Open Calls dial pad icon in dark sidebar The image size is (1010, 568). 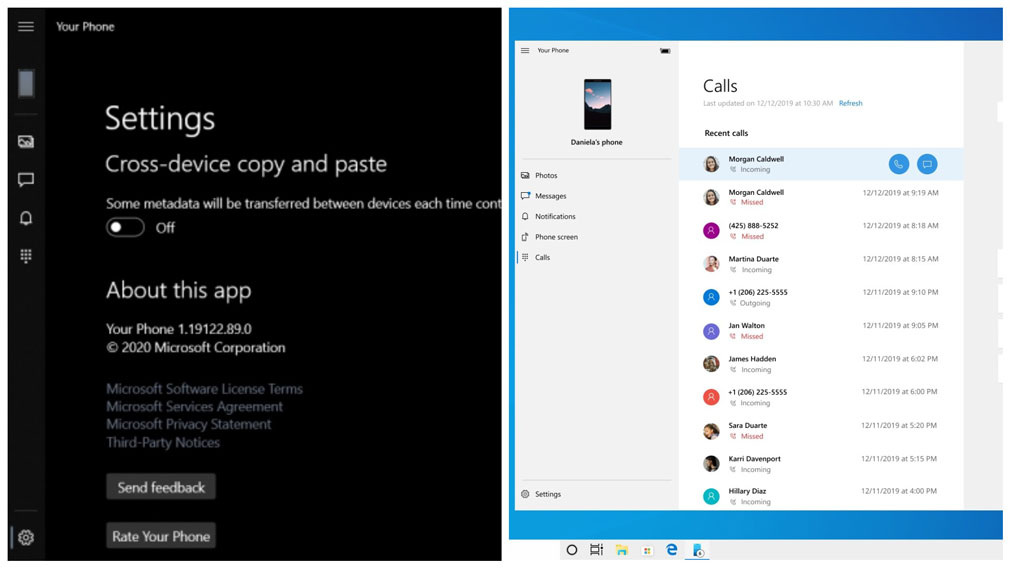coord(26,256)
